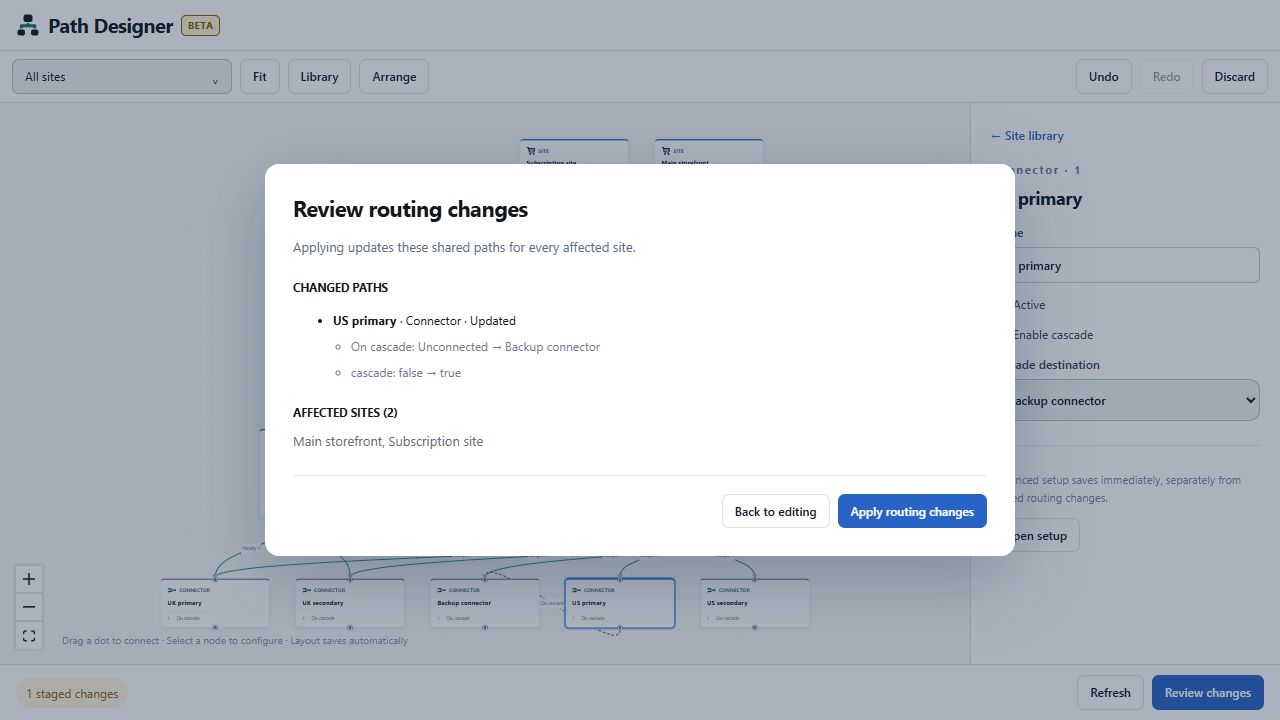1280x720 pixels.
Task: Open the Library from the toolbar
Action: point(319,77)
